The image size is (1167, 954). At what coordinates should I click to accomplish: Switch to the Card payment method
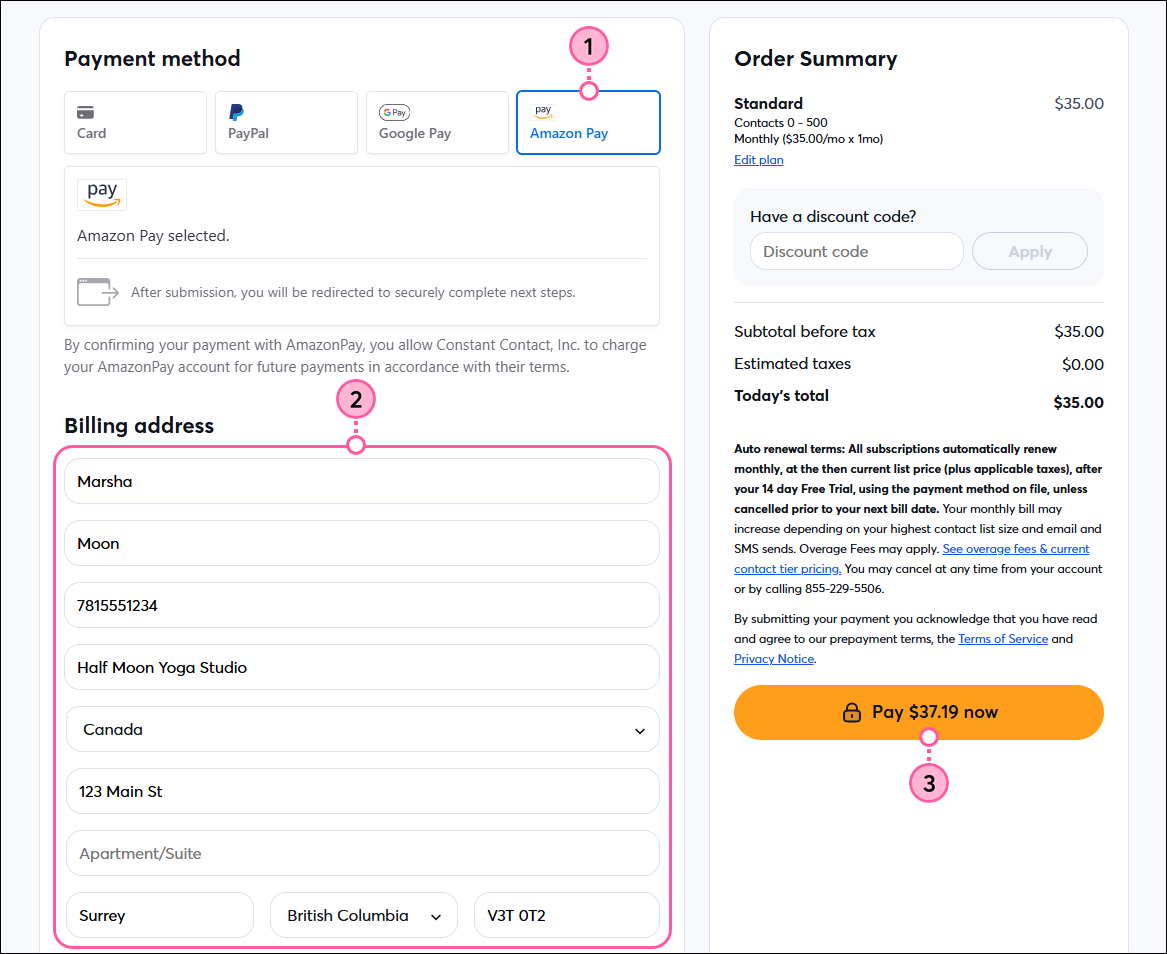[135, 122]
